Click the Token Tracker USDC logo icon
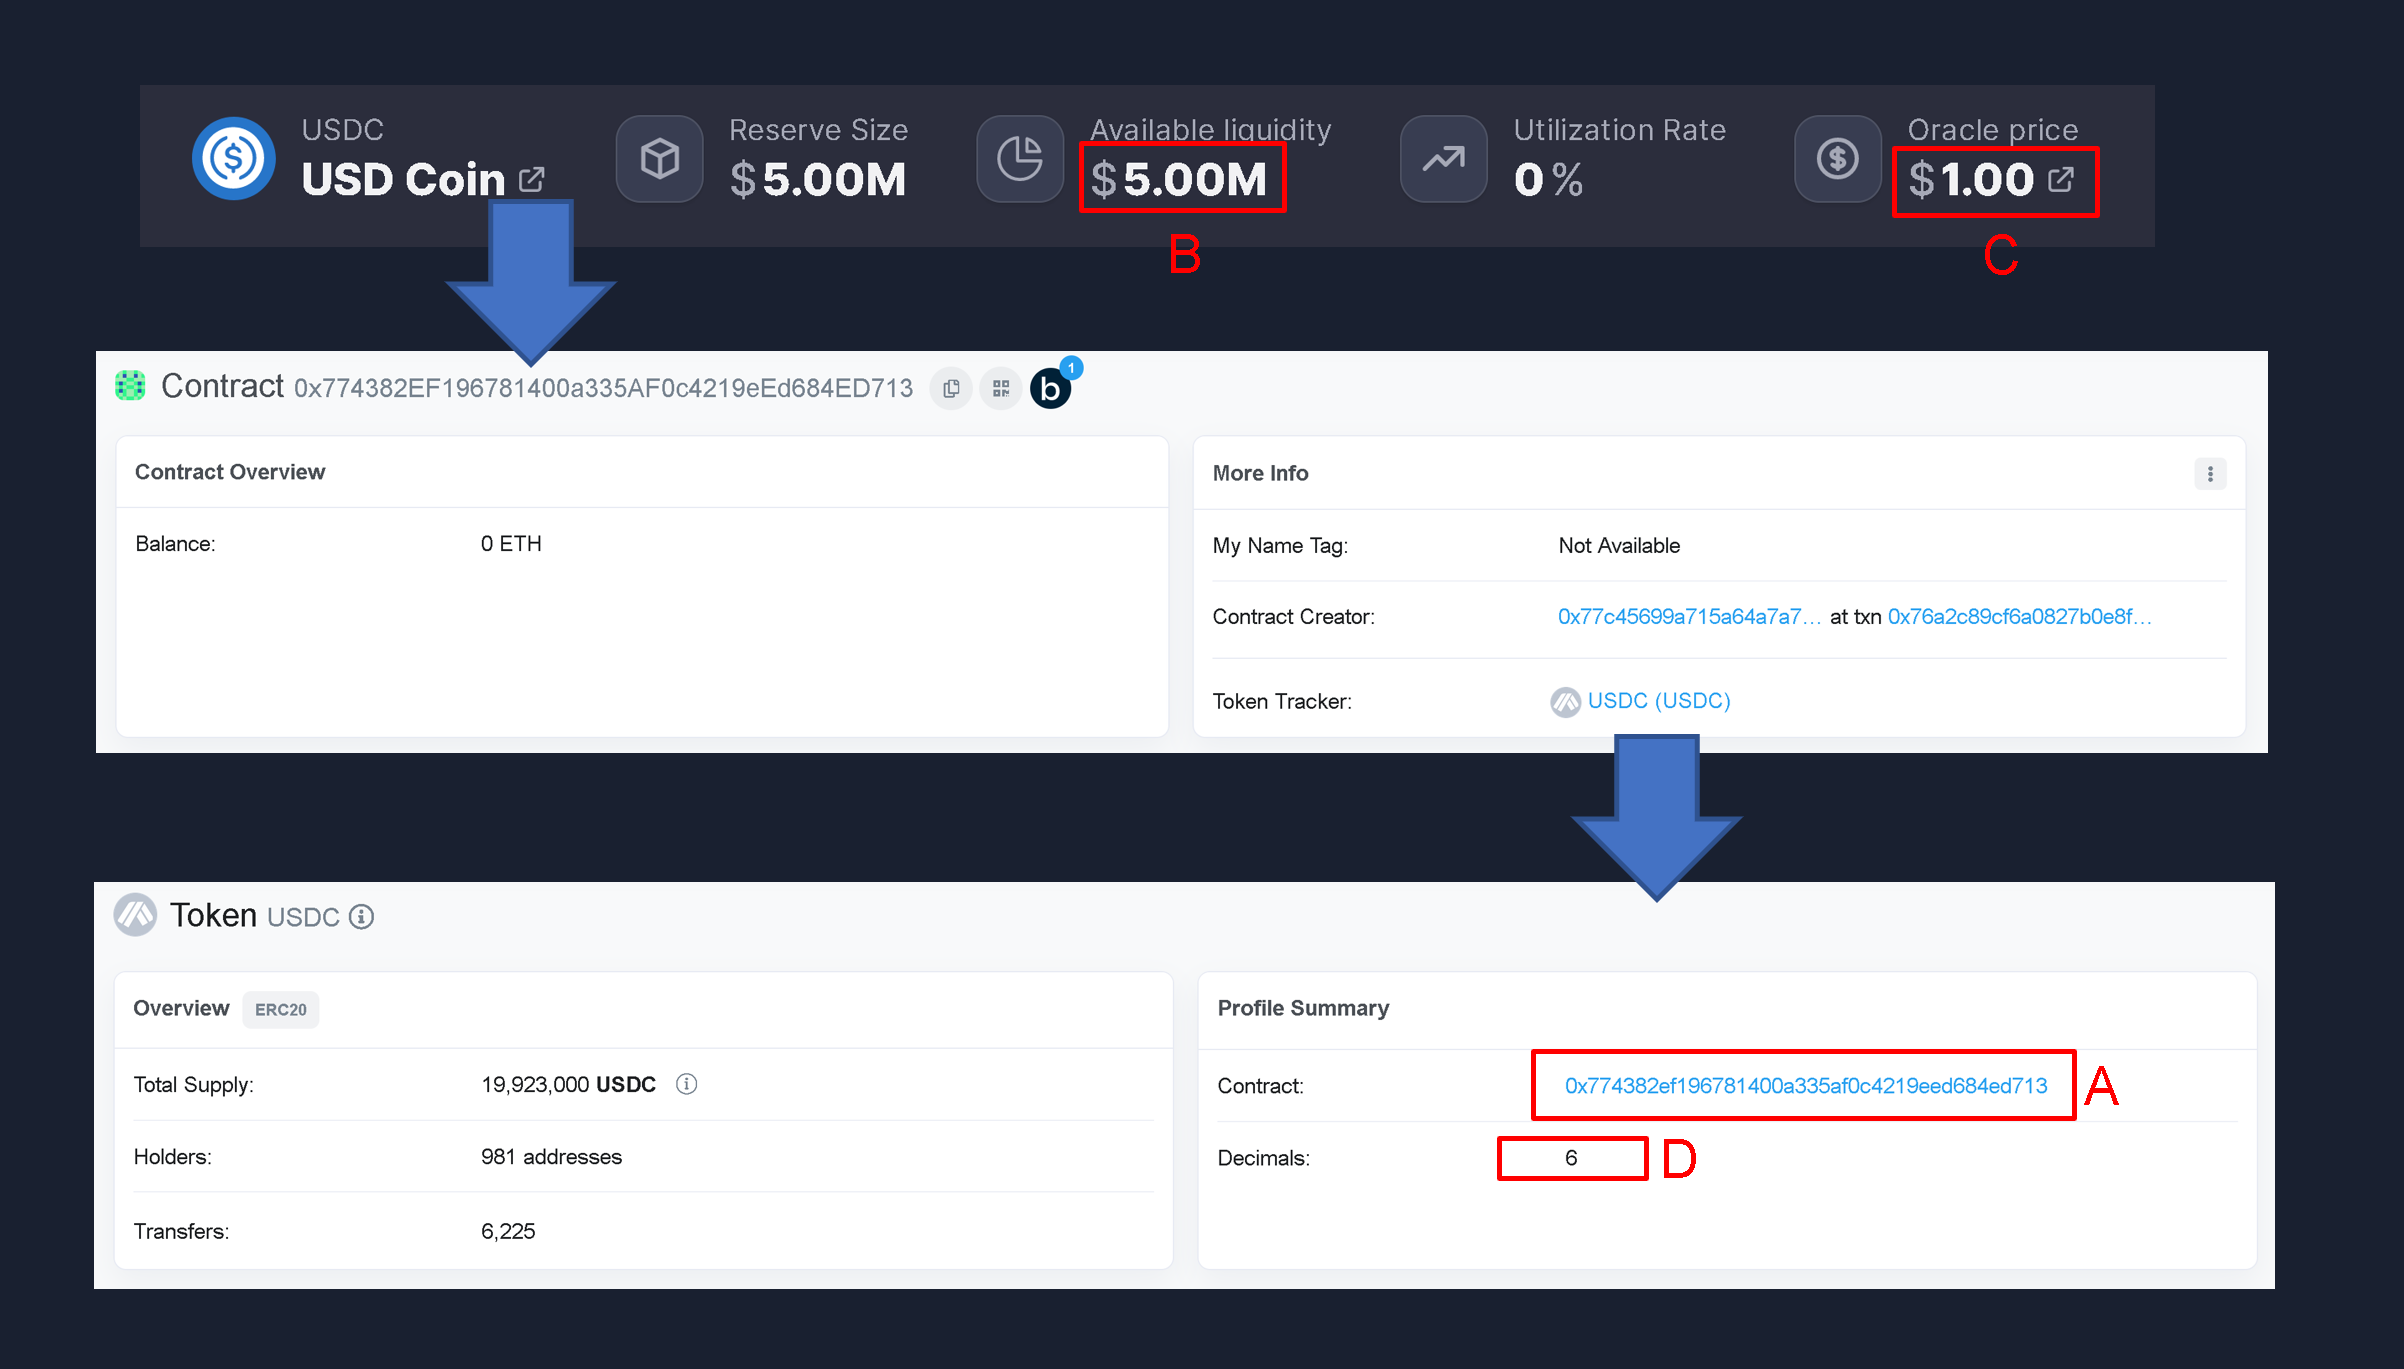 pos(1565,702)
